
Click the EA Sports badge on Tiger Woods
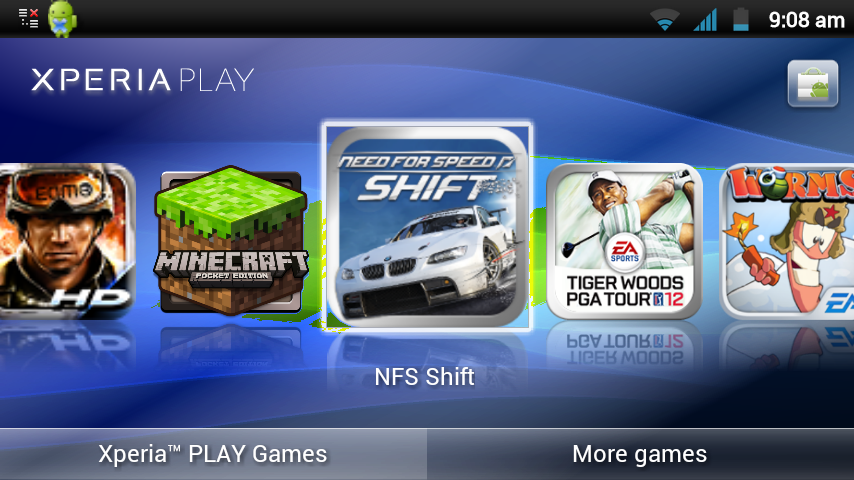coord(625,253)
